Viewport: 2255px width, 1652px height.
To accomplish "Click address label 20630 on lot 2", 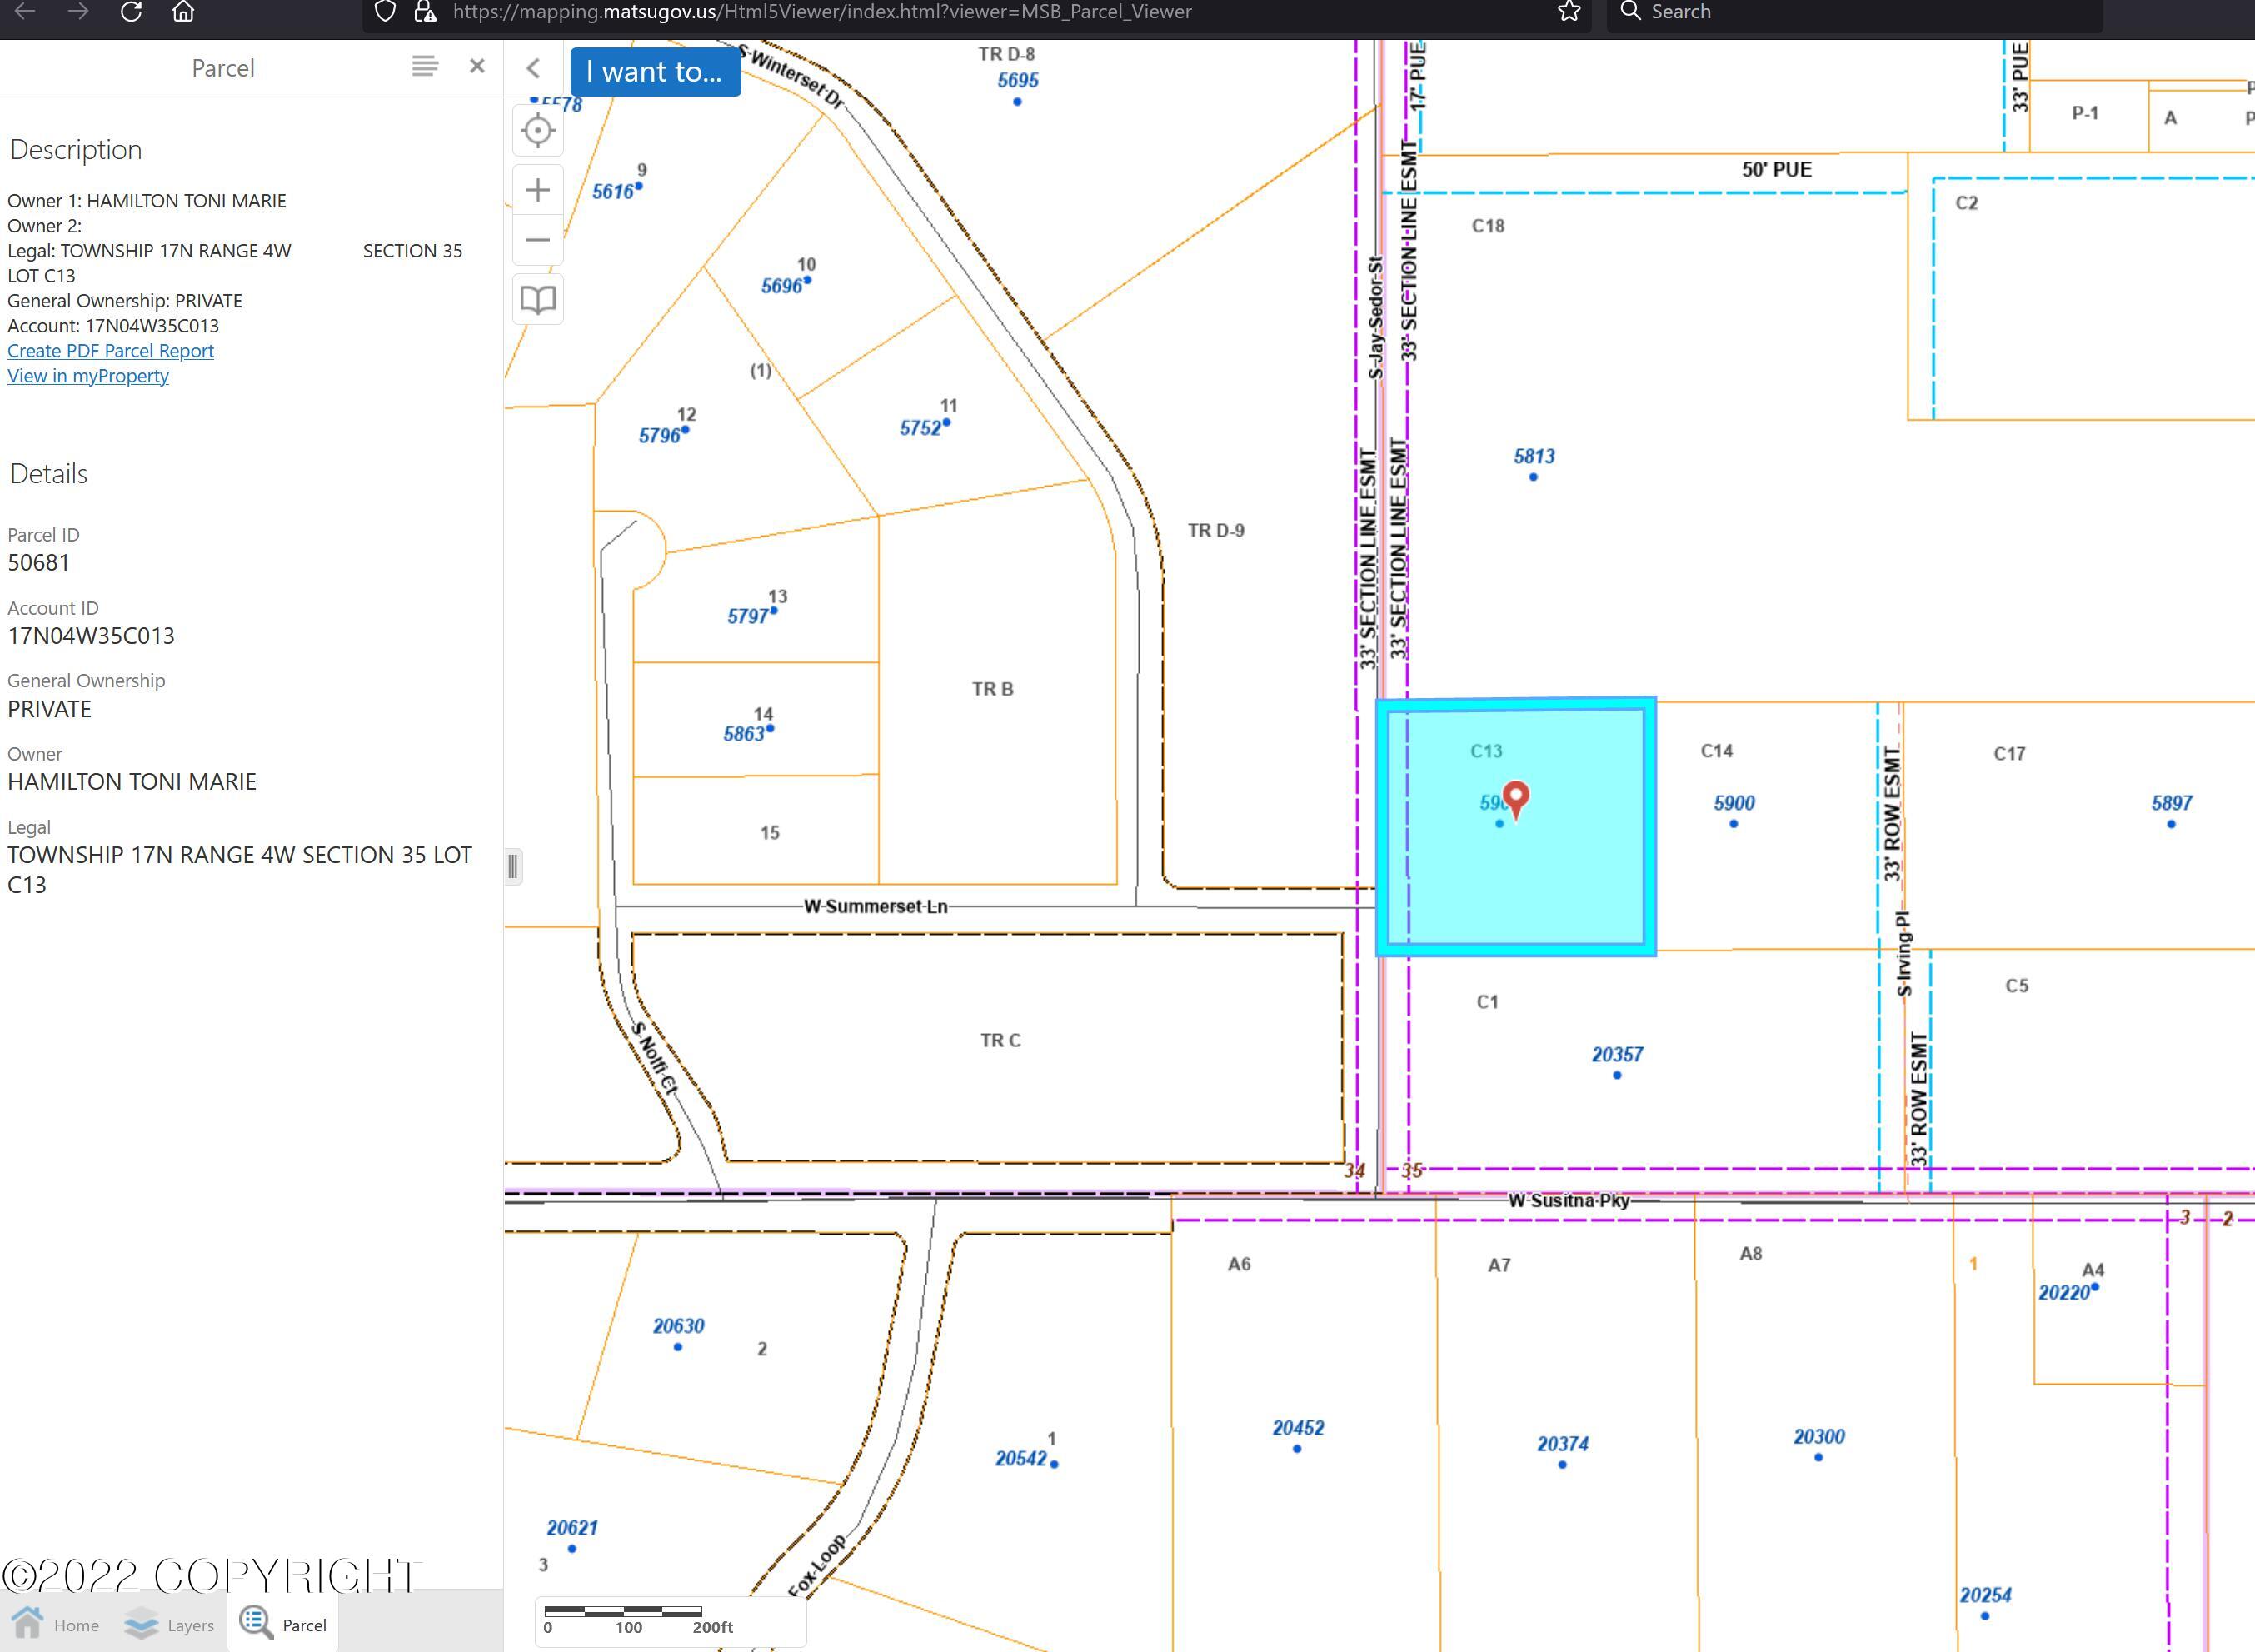I will pyautogui.click(x=679, y=1326).
